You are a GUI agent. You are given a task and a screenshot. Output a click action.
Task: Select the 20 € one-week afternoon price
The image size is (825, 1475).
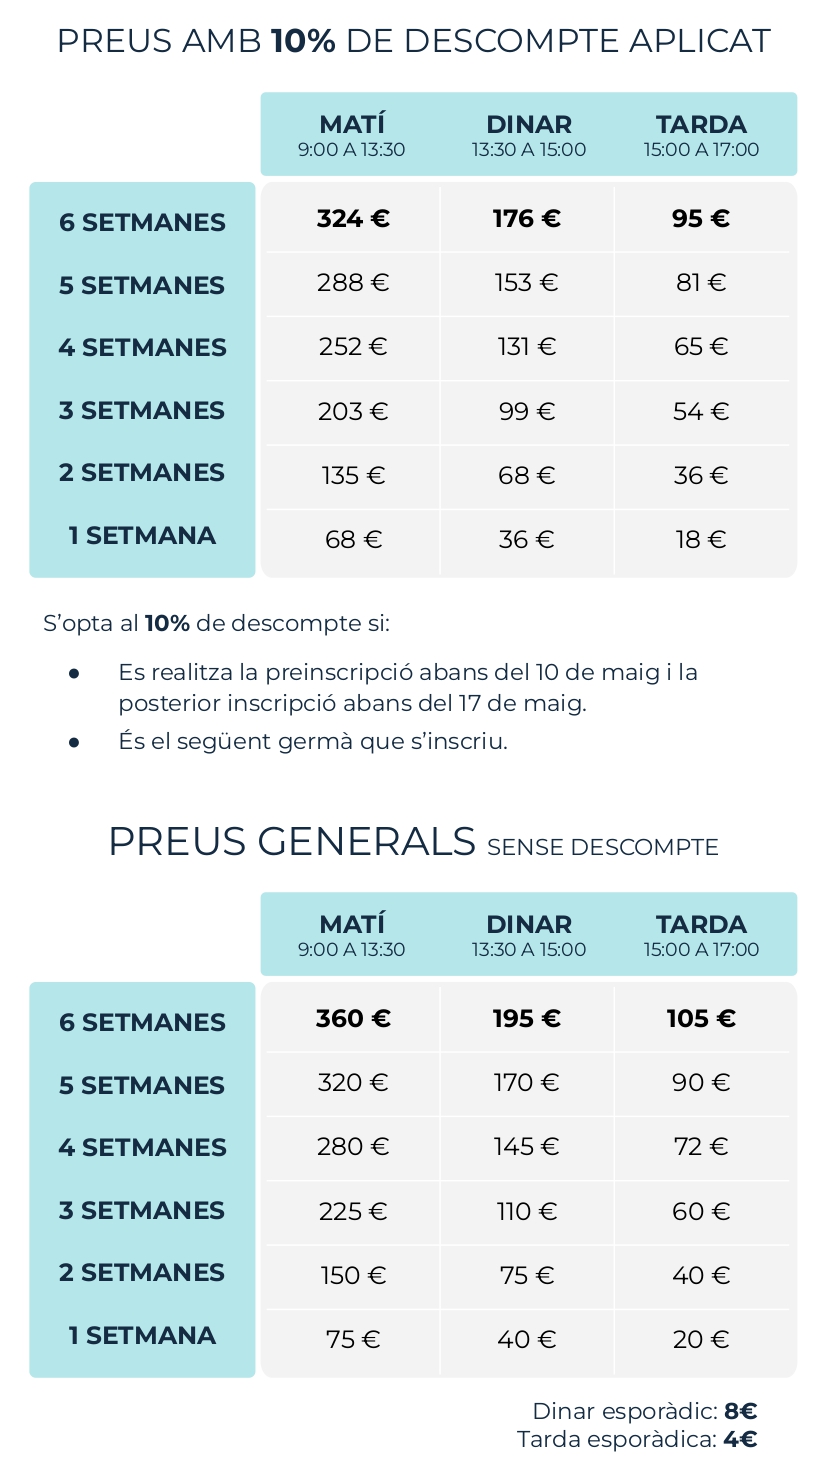pos(701,1340)
